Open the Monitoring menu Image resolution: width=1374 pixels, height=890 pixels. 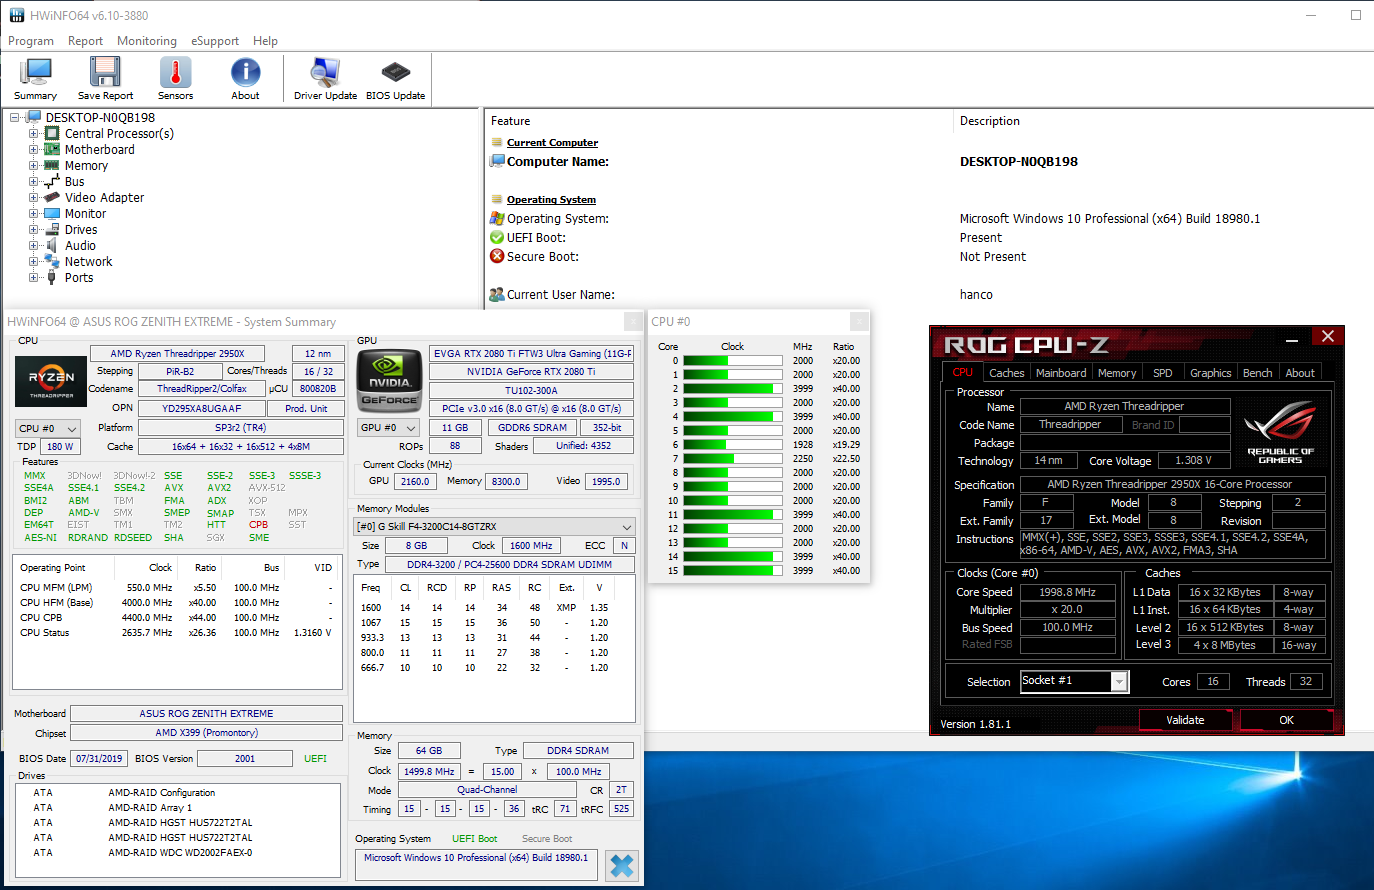click(x=147, y=41)
